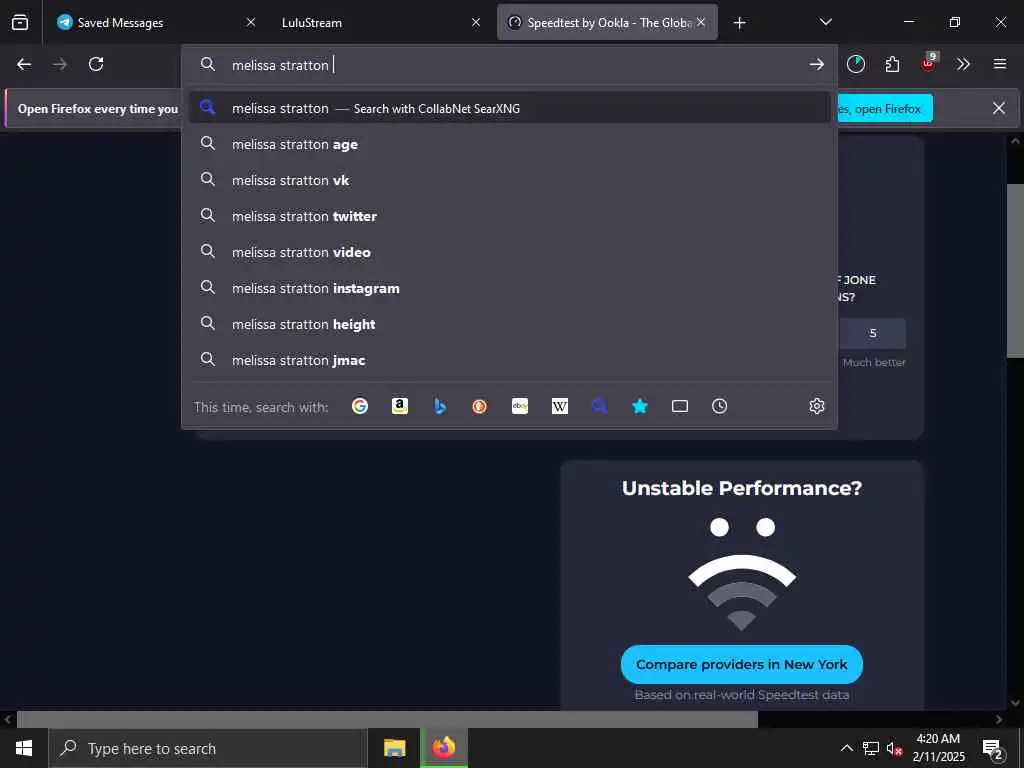Click the page's horizontal scrollbar thumb
This screenshot has width=1024, height=768.
coord(387,720)
